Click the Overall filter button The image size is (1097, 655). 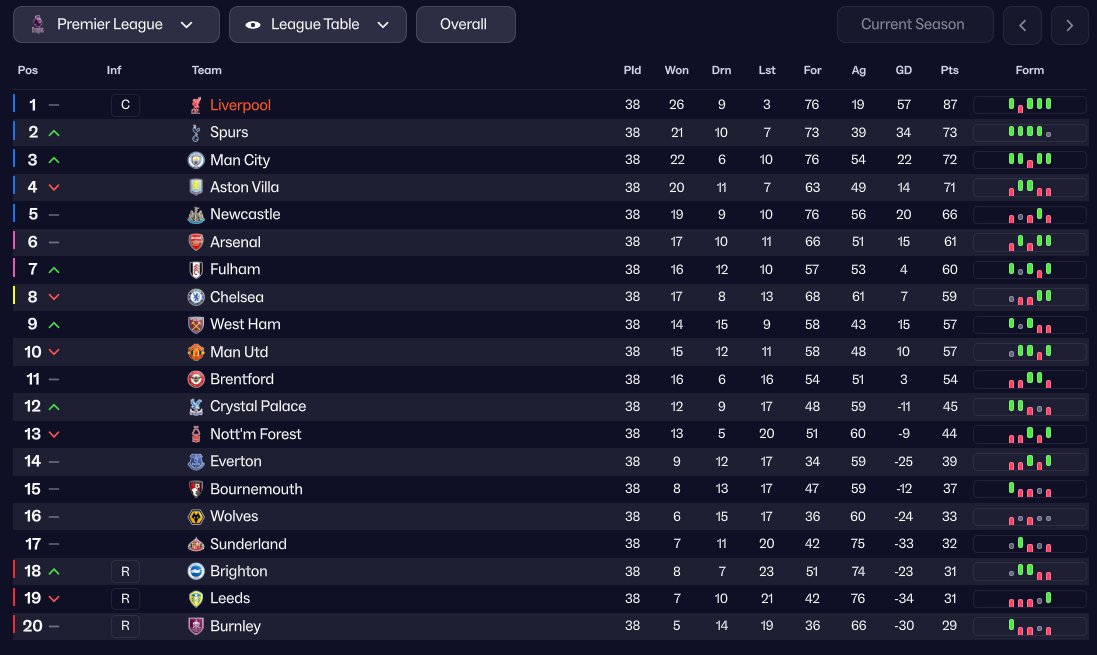(x=465, y=25)
